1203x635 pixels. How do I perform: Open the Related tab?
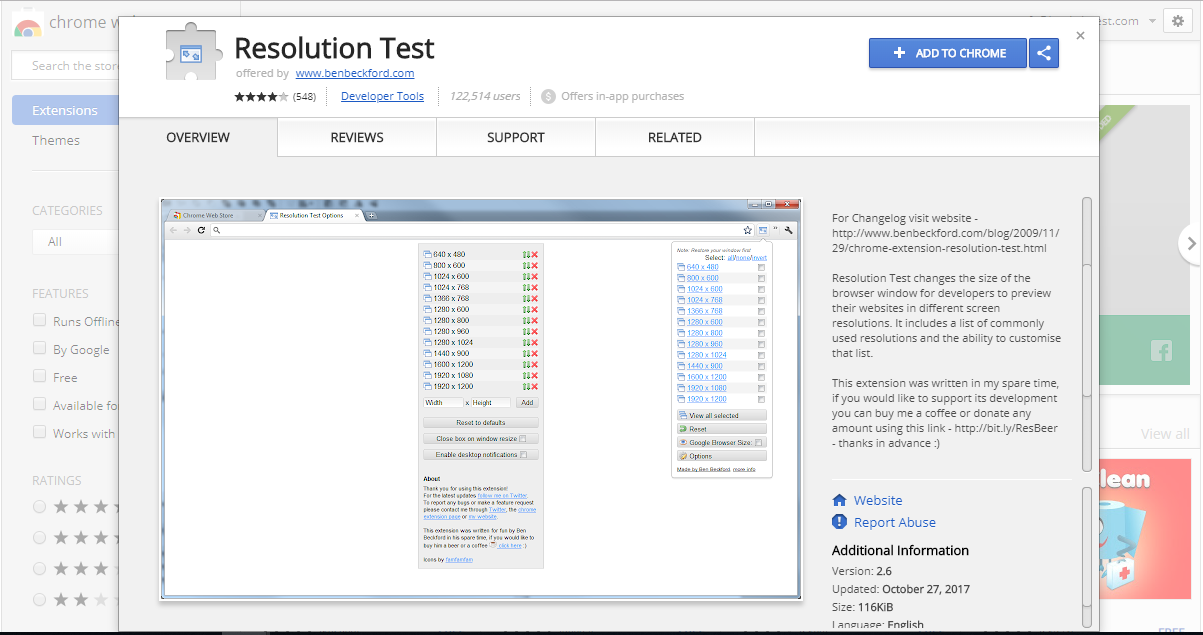[674, 137]
